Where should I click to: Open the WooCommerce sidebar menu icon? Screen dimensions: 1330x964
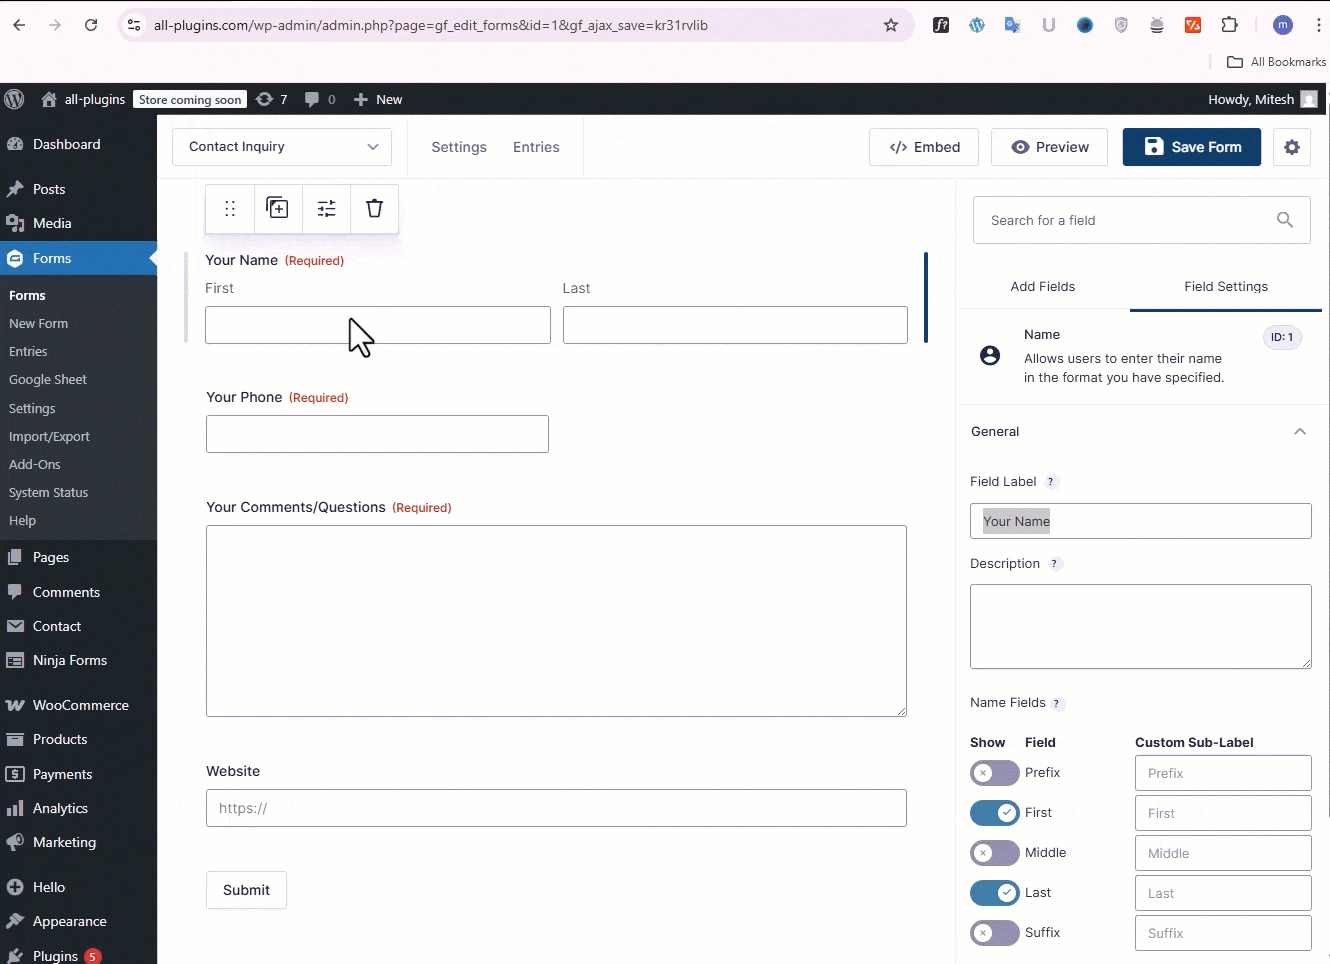[16, 705]
